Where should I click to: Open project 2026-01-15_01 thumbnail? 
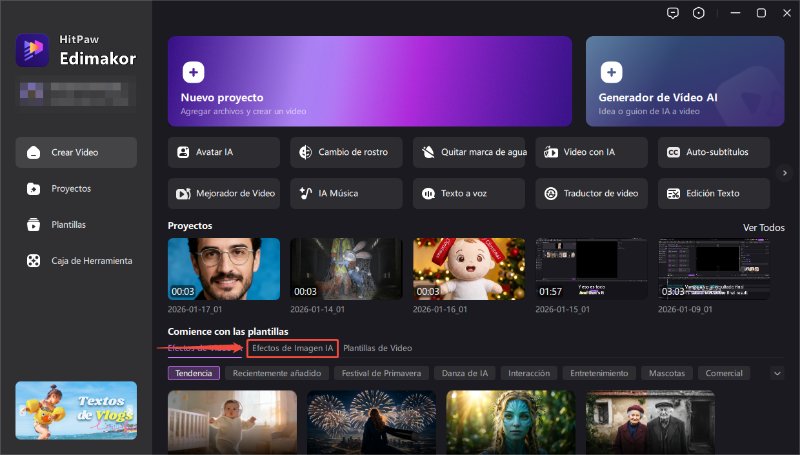point(591,269)
